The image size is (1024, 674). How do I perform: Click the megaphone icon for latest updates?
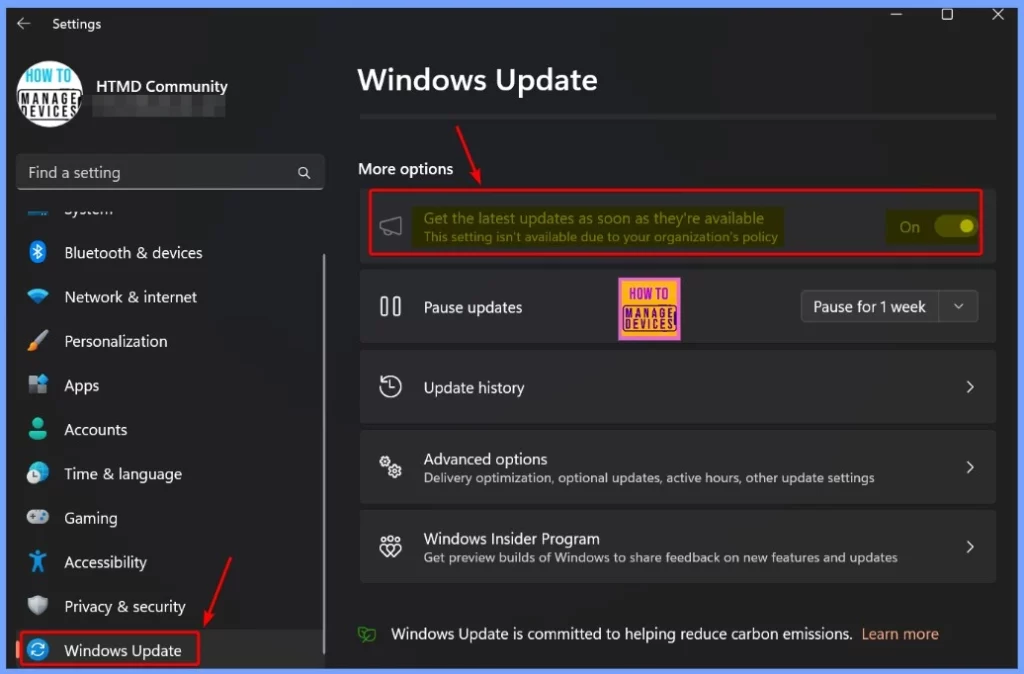click(391, 226)
